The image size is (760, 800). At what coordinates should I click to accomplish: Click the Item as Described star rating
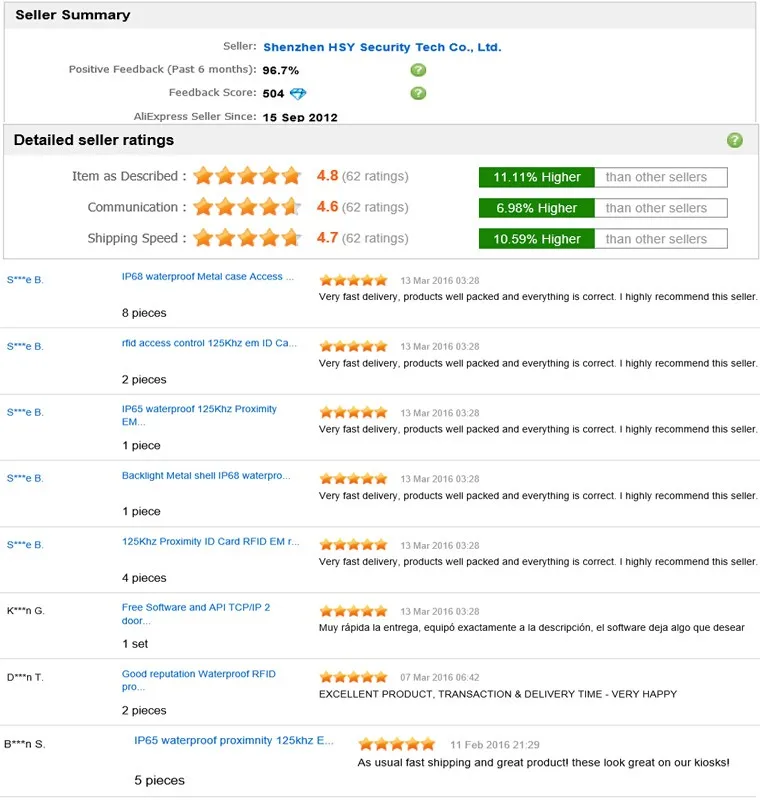pos(247,176)
